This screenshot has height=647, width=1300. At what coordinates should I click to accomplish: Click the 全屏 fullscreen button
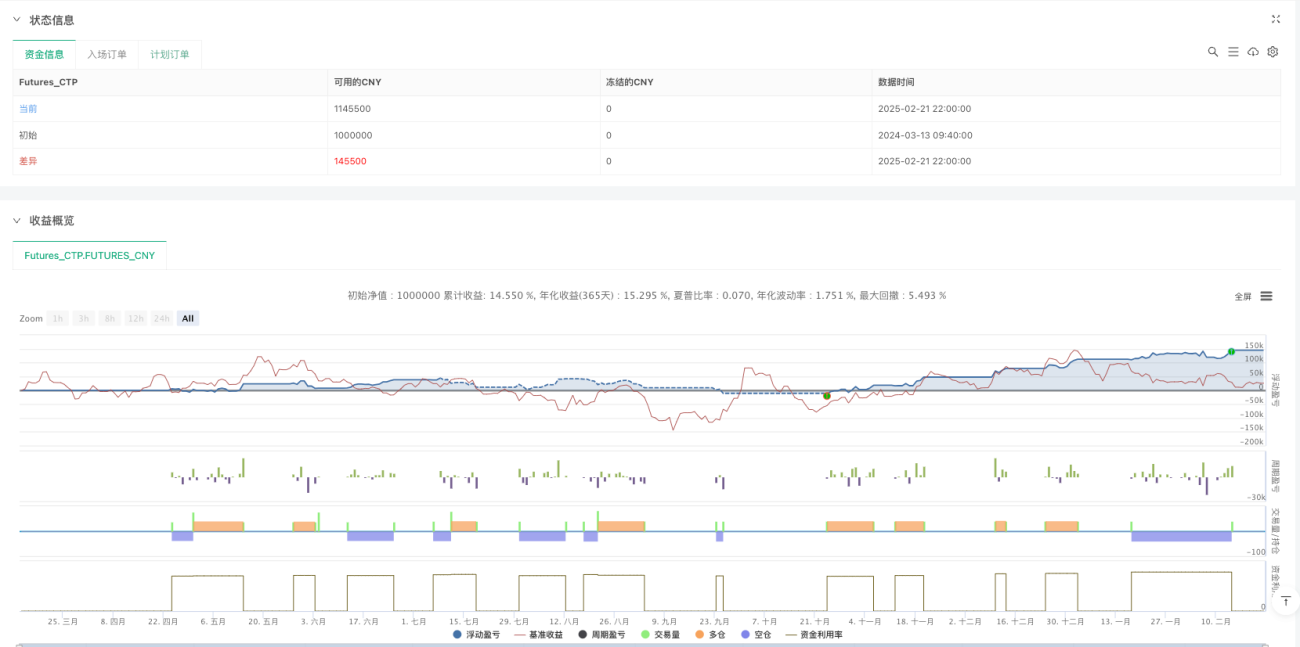point(1243,296)
